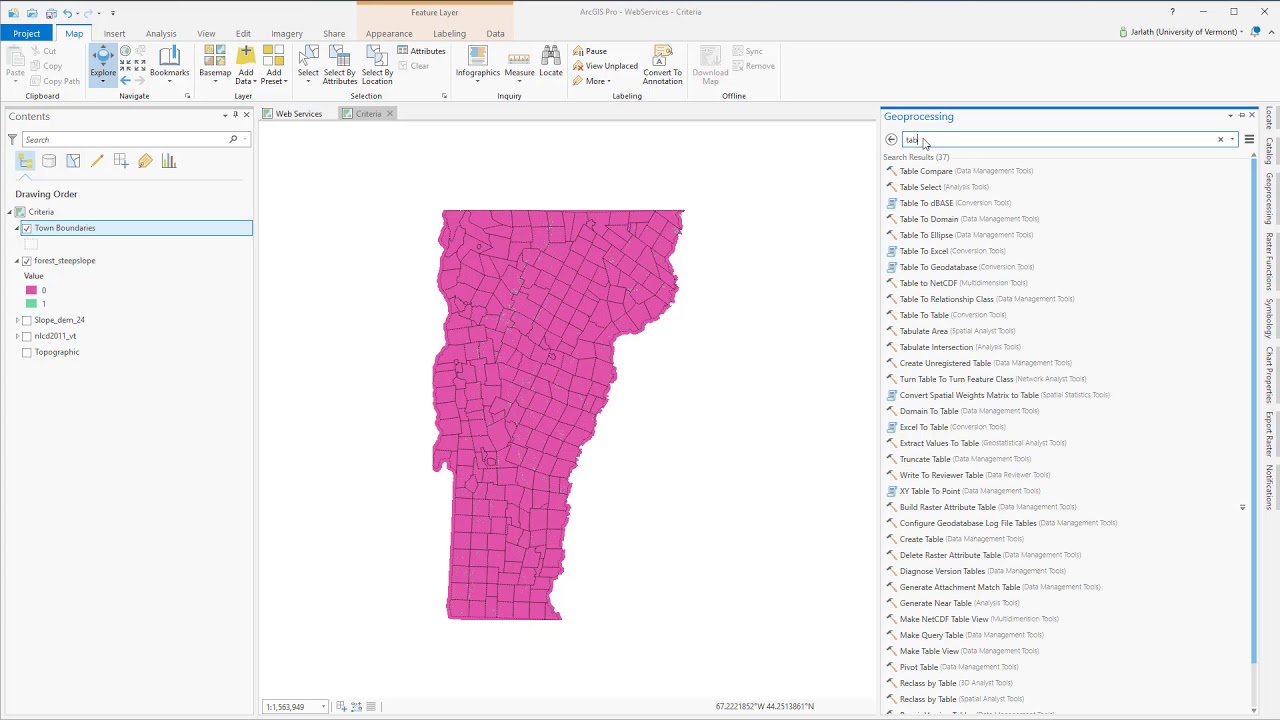This screenshot has width=1280, height=720.
Task: Toggle the forest_steepslope layer visibility
Action: point(27,261)
